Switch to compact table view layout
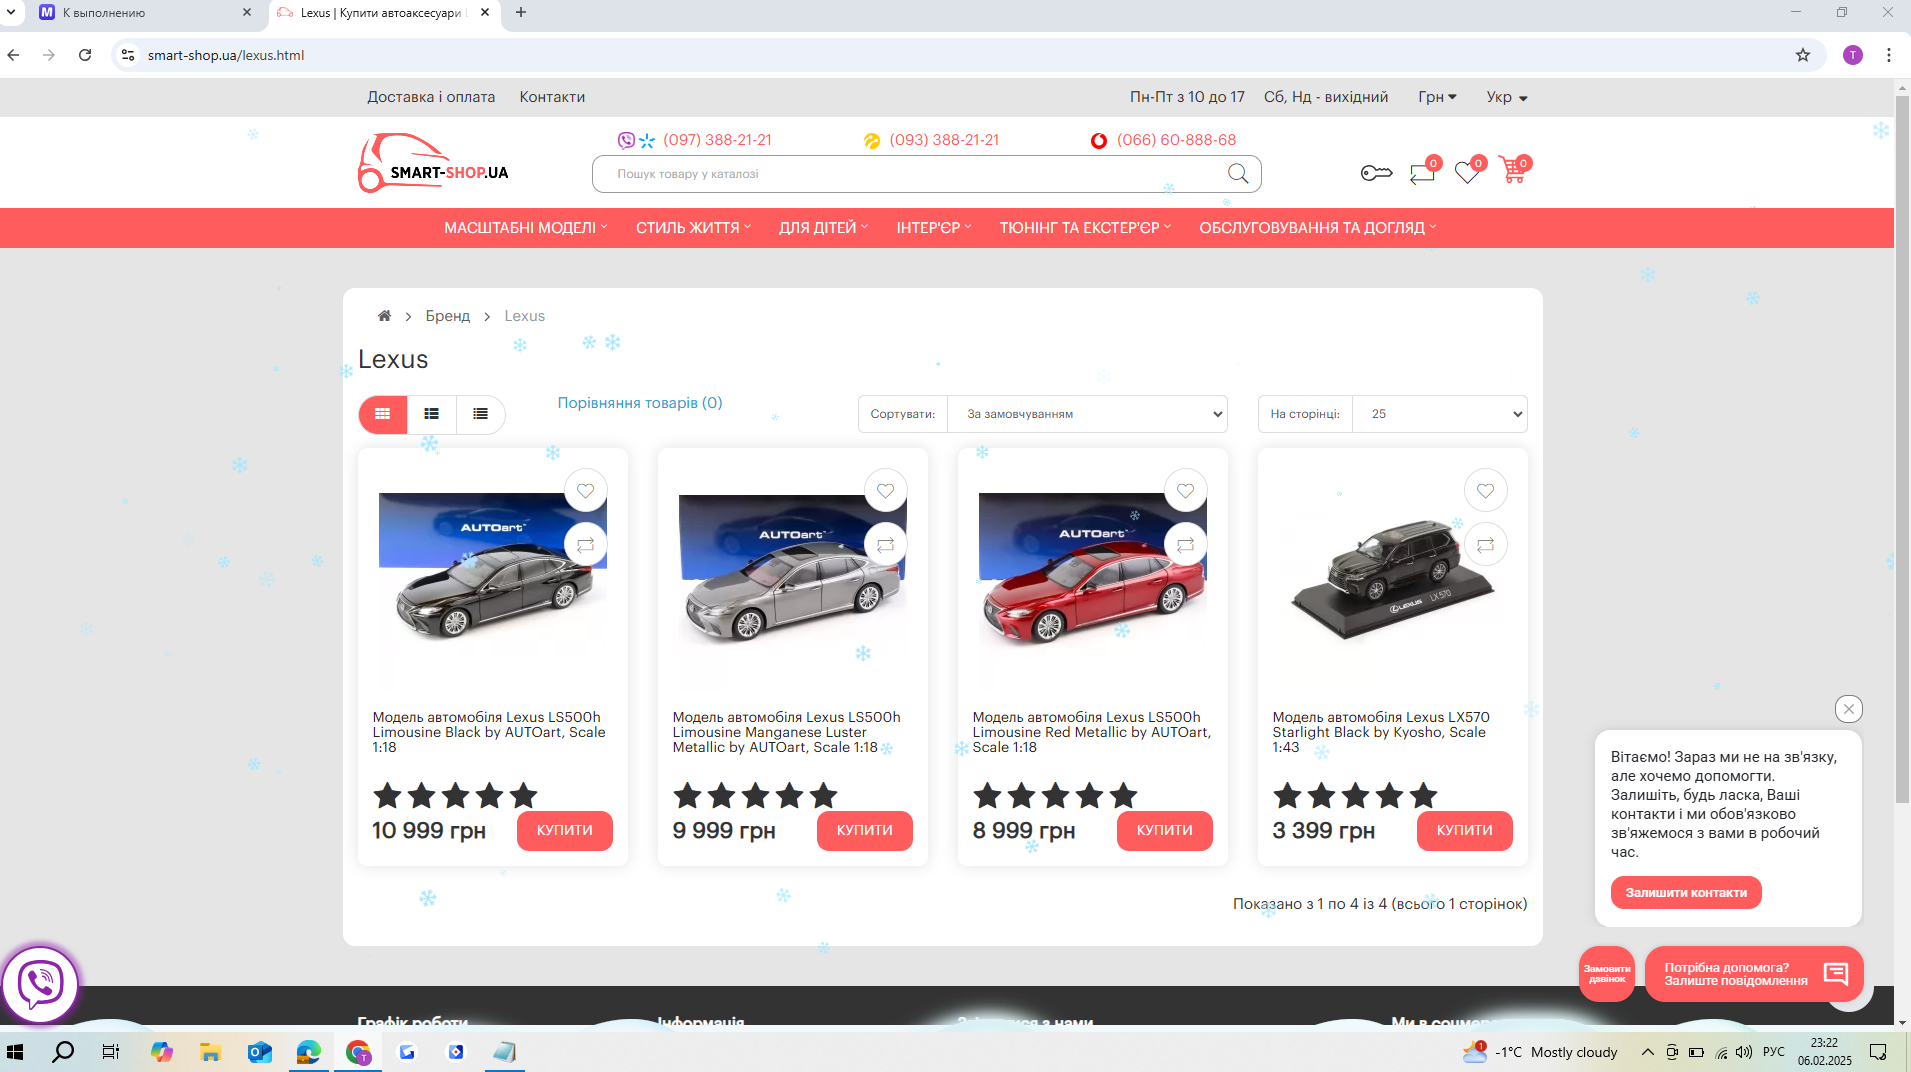Viewport: 1911px width, 1072px height. 481,414
